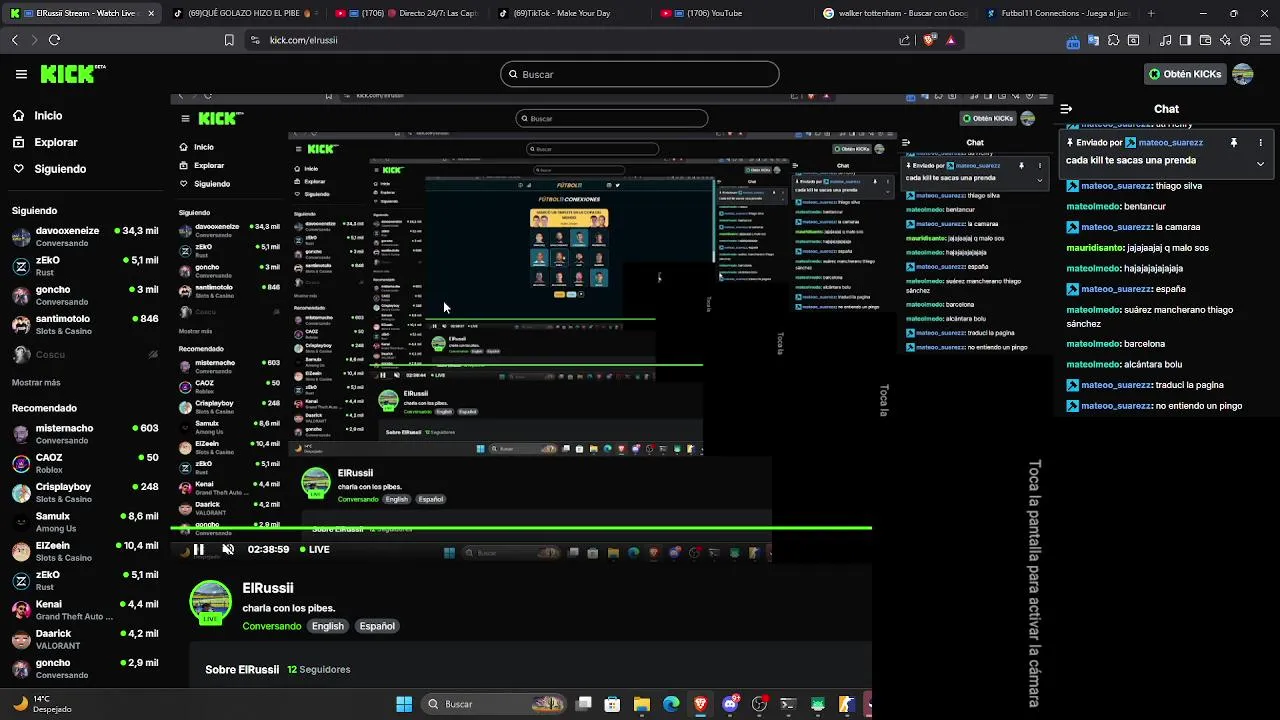Toggle the Kick hamburger sidebar menu
This screenshot has height=720, width=1280.
point(21,74)
